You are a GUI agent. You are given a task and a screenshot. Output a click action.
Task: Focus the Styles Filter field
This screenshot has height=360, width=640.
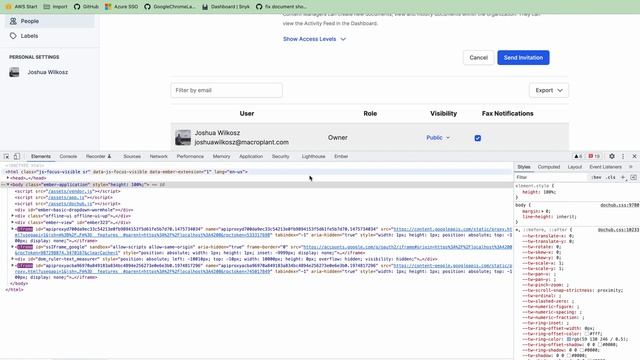point(551,178)
